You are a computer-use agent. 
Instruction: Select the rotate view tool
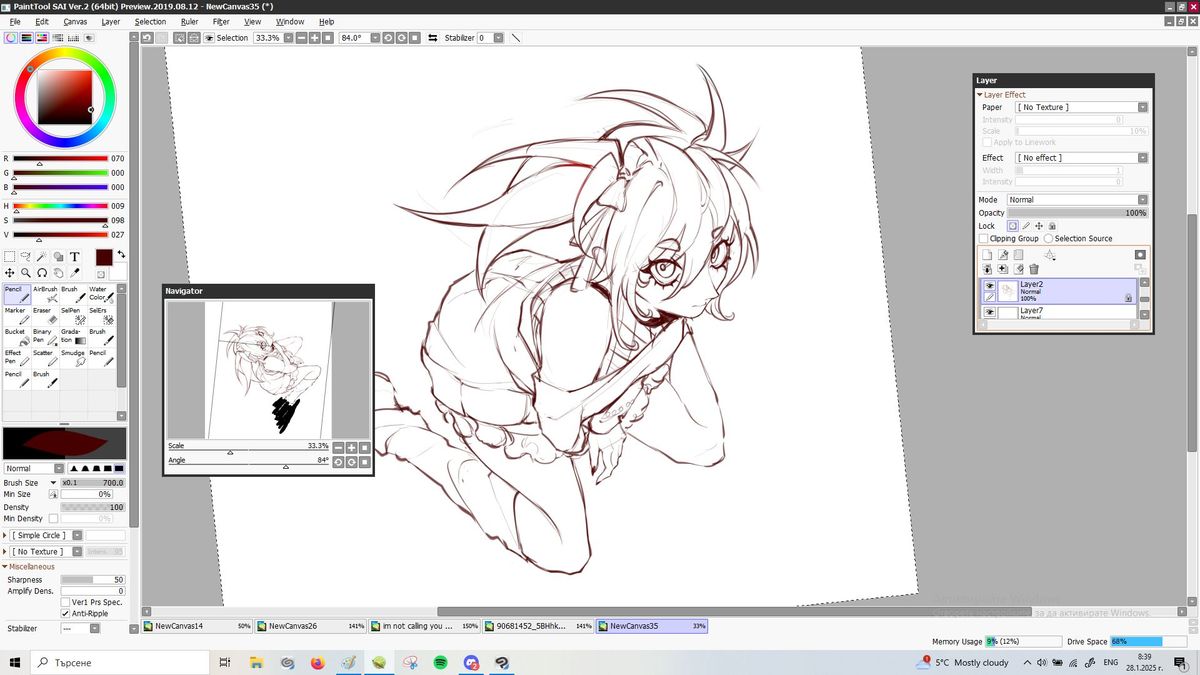point(42,272)
